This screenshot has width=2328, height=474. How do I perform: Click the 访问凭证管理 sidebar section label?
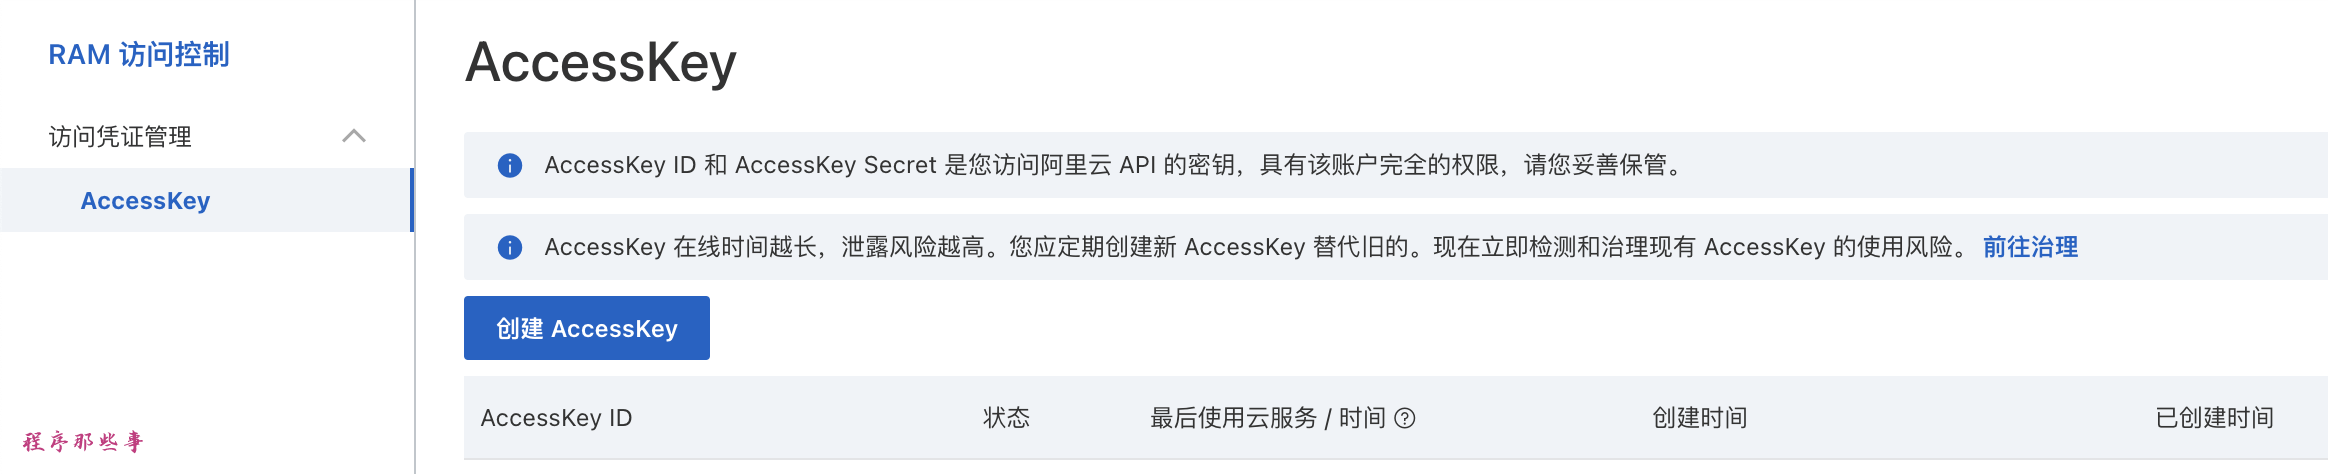tap(120, 136)
